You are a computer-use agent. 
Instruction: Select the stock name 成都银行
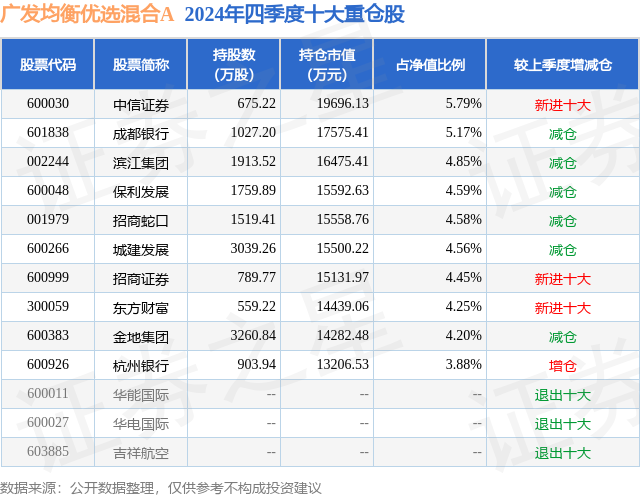141,134
